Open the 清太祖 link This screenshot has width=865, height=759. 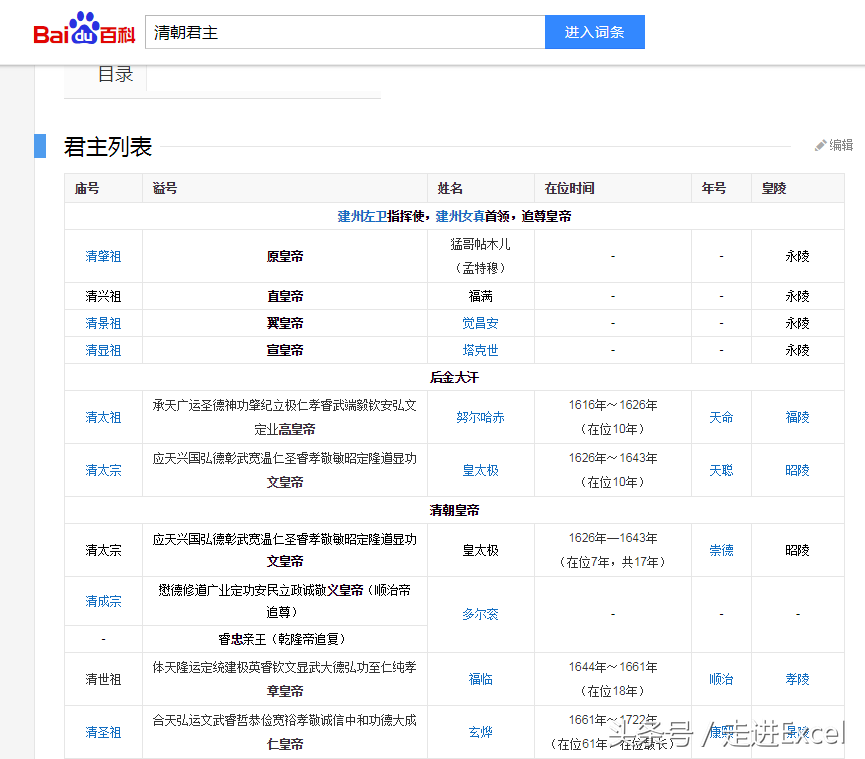point(103,418)
